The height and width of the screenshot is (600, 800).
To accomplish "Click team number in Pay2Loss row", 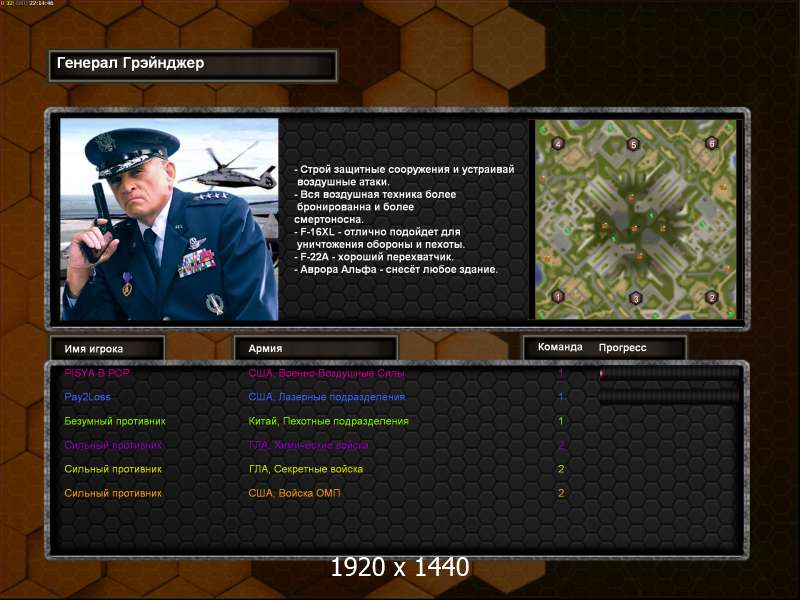I will (561, 397).
